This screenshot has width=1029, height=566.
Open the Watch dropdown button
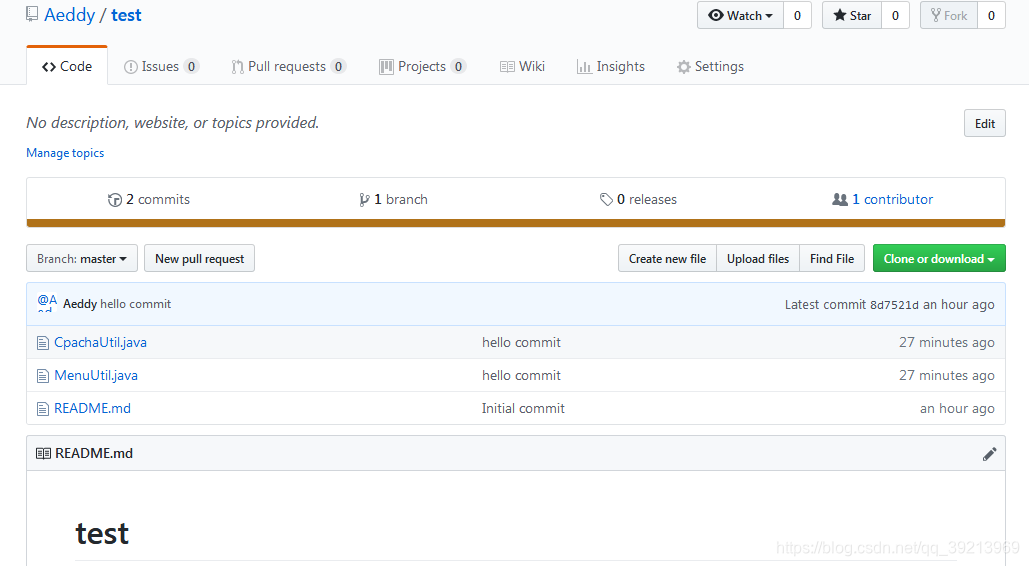(x=740, y=16)
